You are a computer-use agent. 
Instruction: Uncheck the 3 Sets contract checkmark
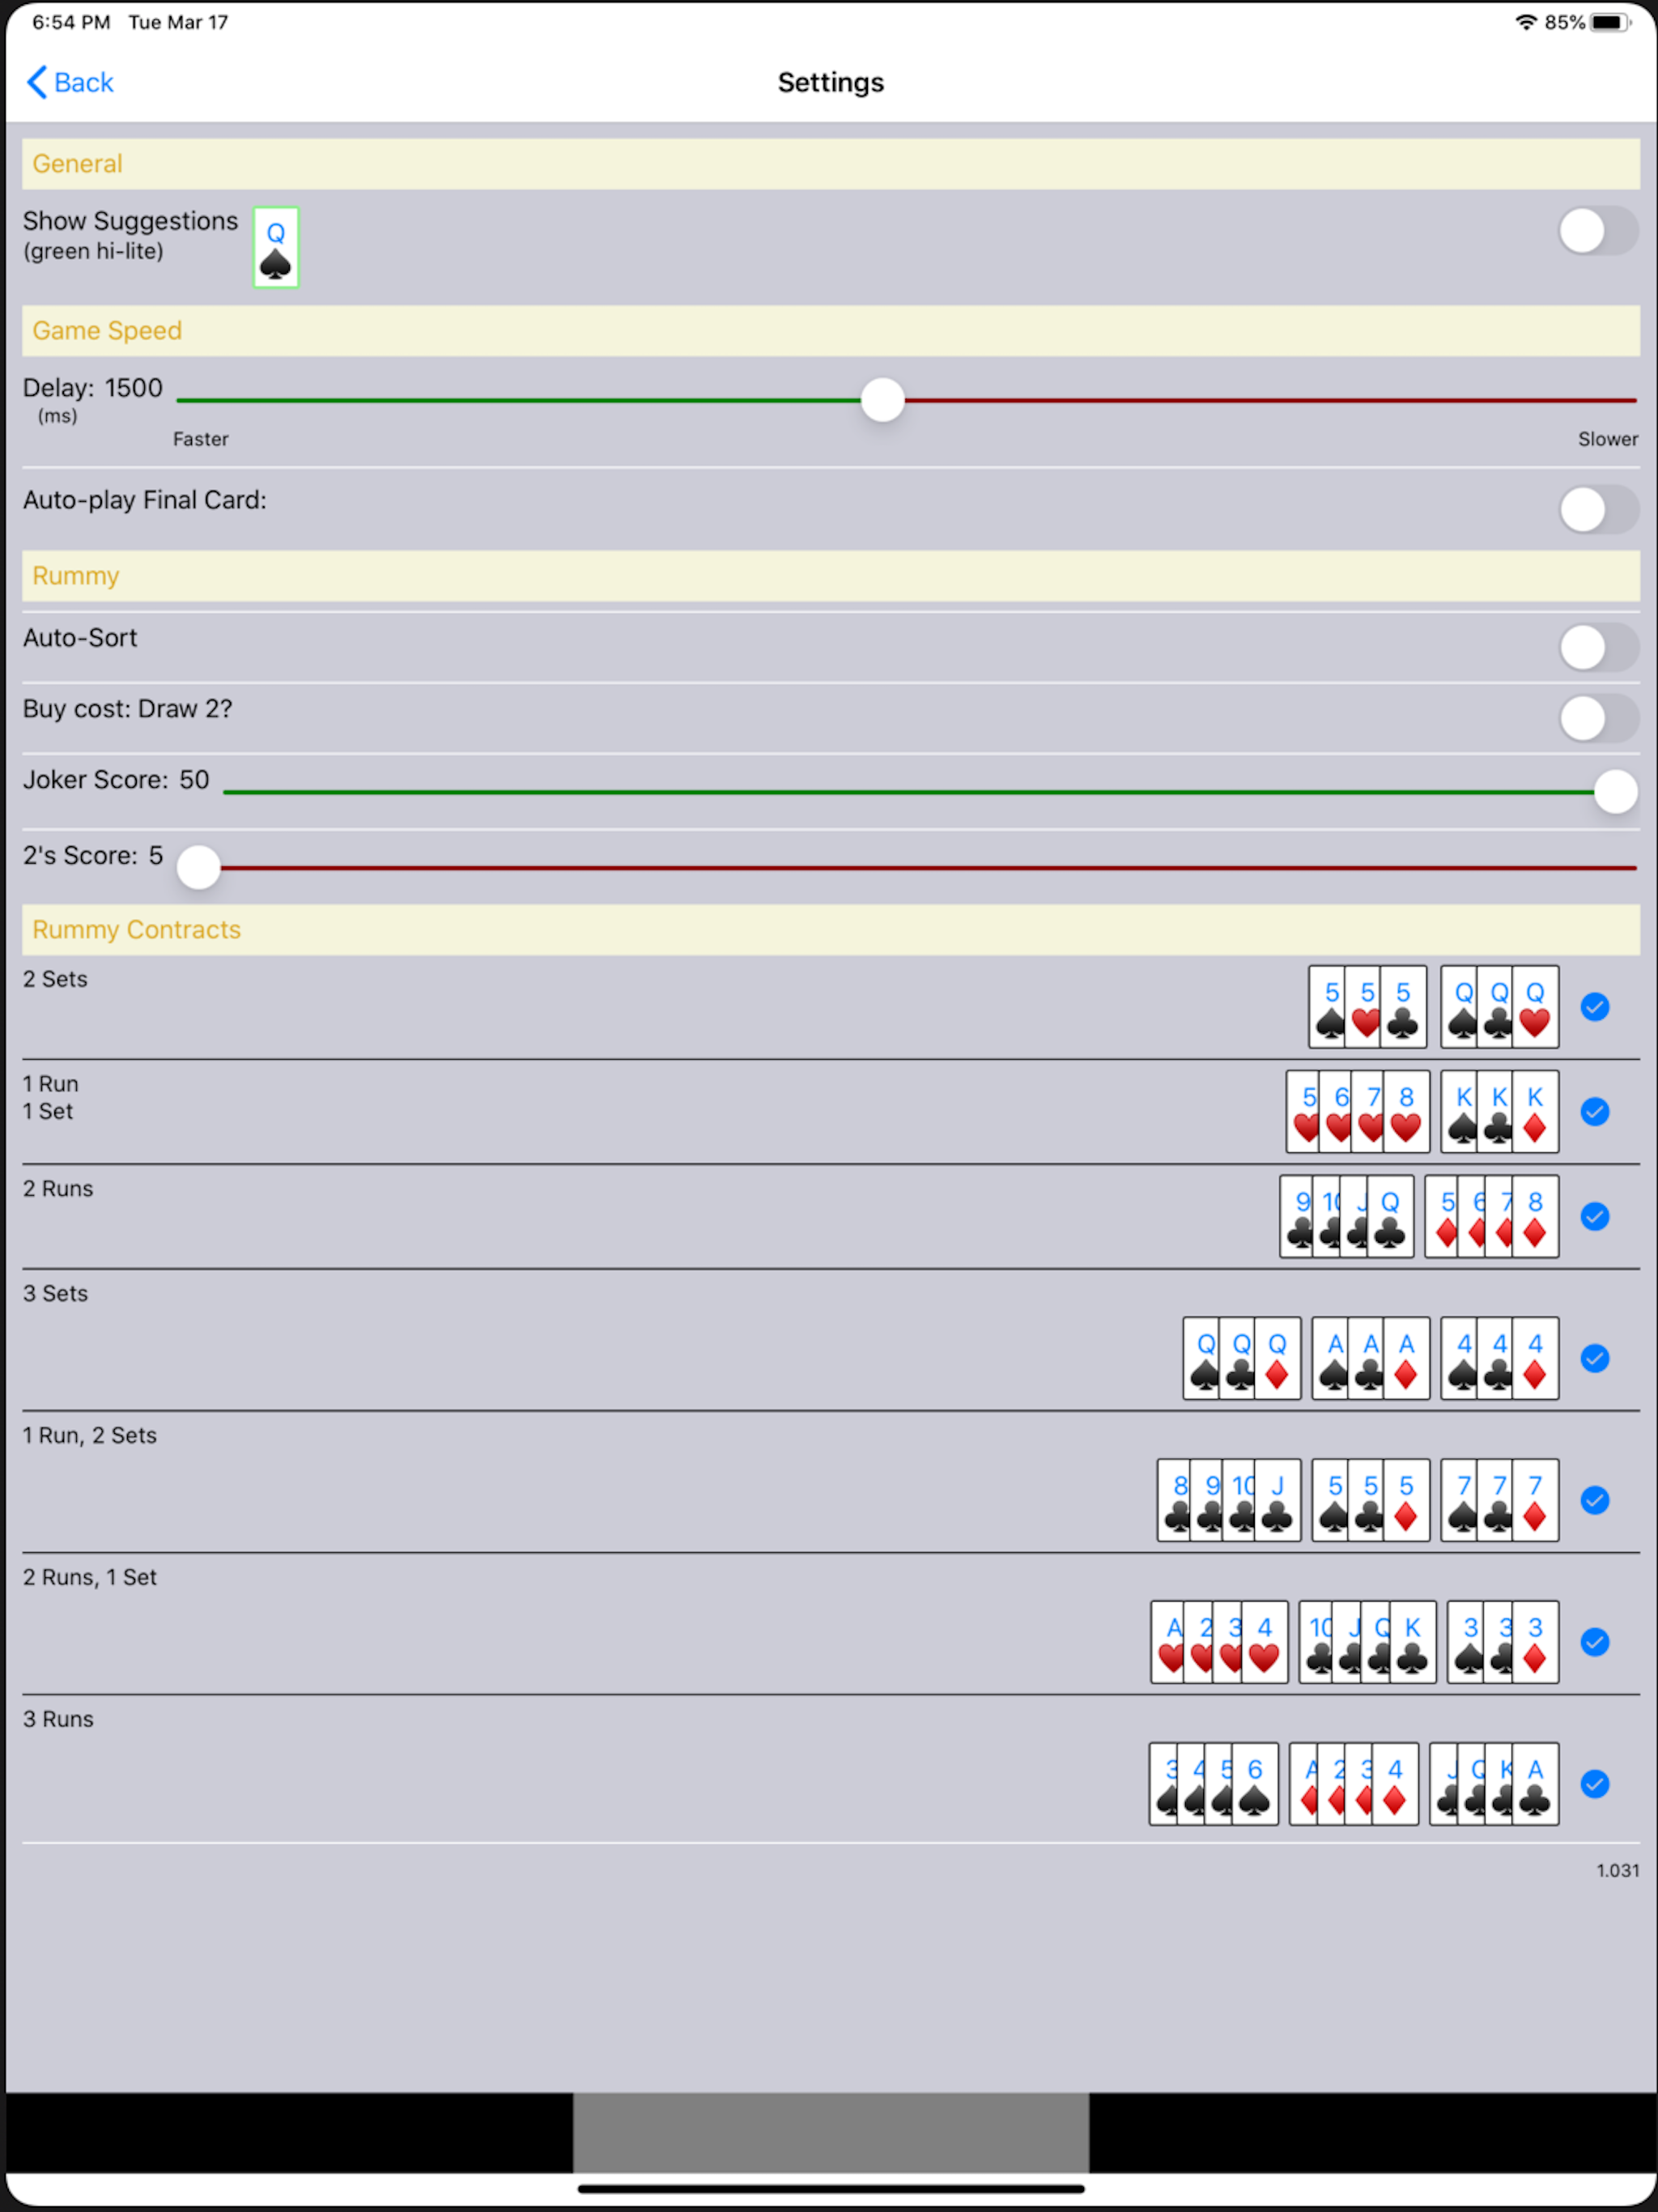point(1595,1358)
